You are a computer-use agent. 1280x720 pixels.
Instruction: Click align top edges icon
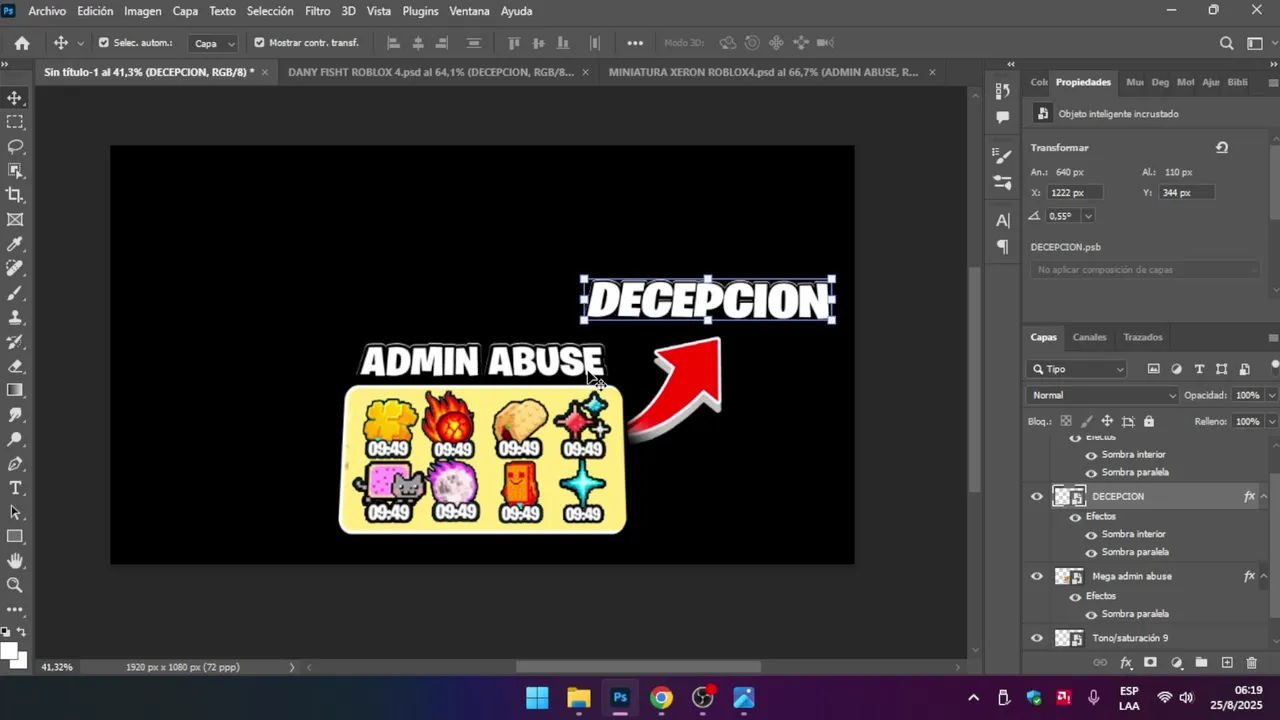coord(514,43)
